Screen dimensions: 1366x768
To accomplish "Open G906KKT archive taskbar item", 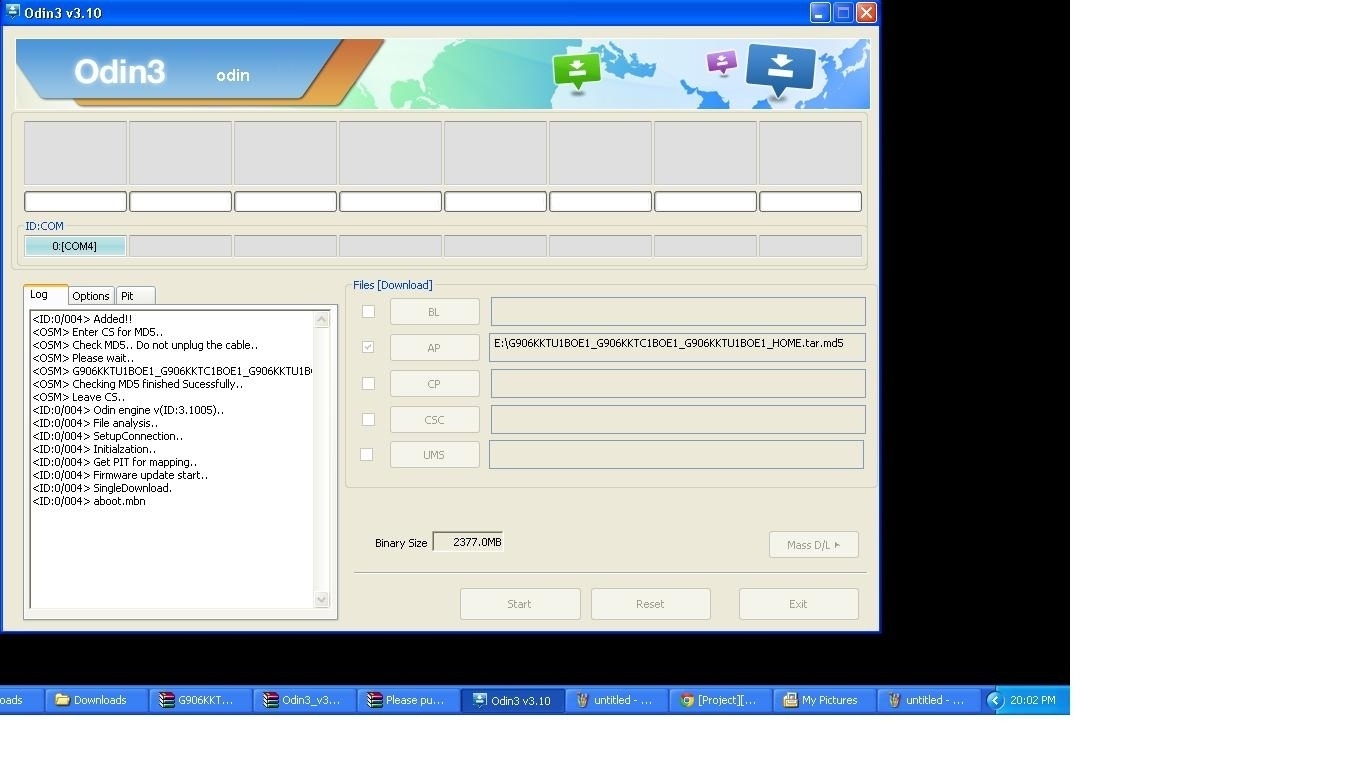I will pyautogui.click(x=200, y=700).
